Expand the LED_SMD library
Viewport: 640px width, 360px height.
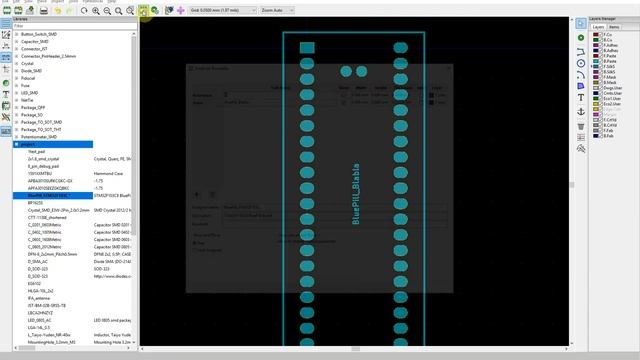[17, 93]
